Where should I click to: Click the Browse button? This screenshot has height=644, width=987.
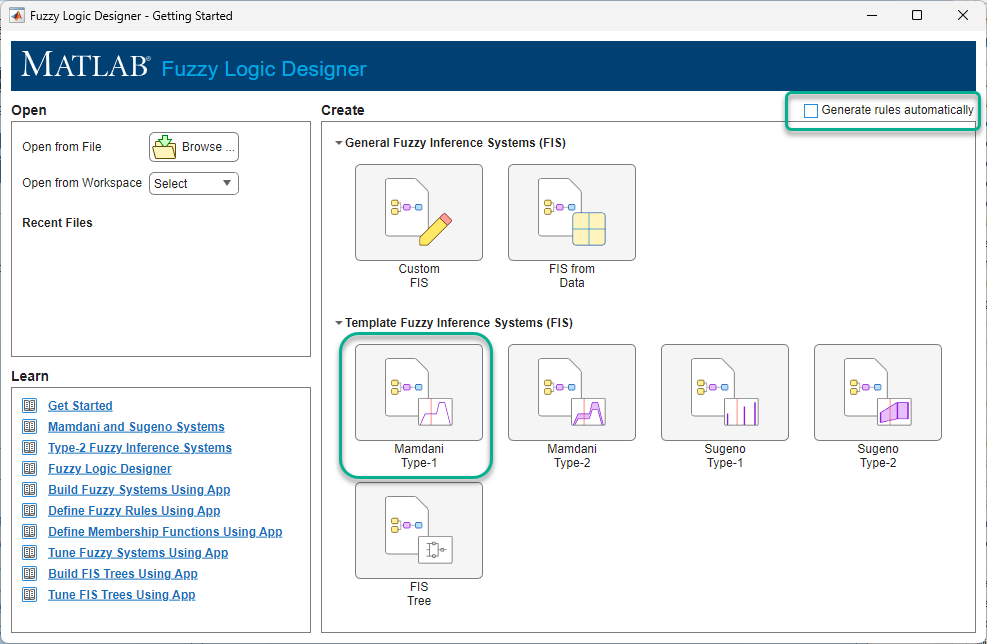point(194,147)
